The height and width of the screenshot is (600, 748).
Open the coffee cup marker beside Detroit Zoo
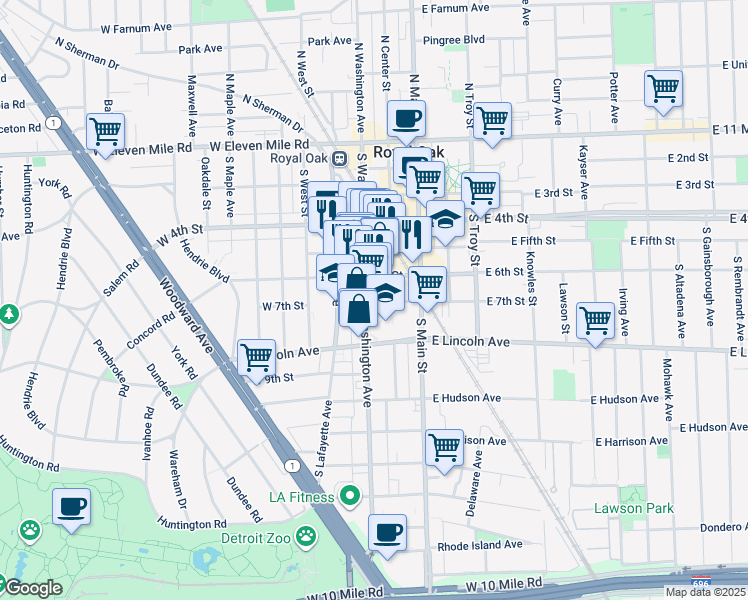[x=71, y=507]
